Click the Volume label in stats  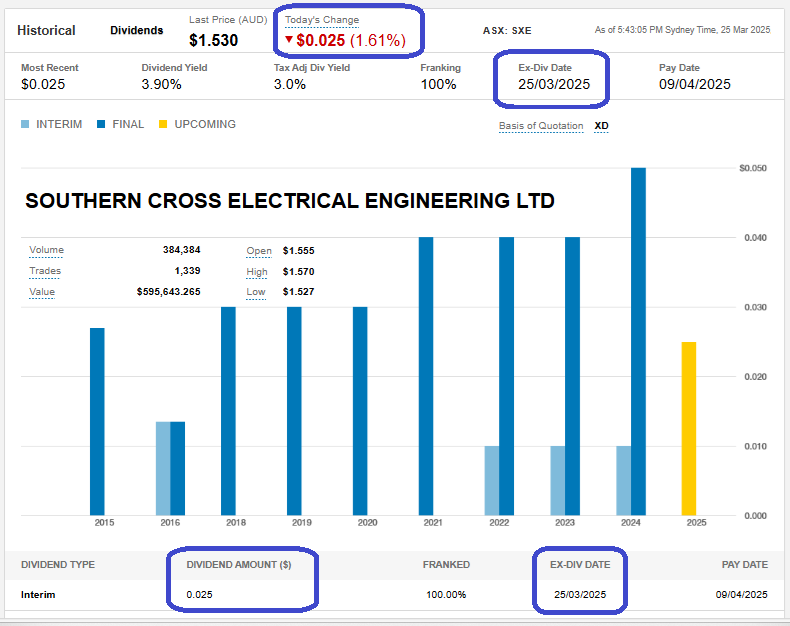pos(45,250)
